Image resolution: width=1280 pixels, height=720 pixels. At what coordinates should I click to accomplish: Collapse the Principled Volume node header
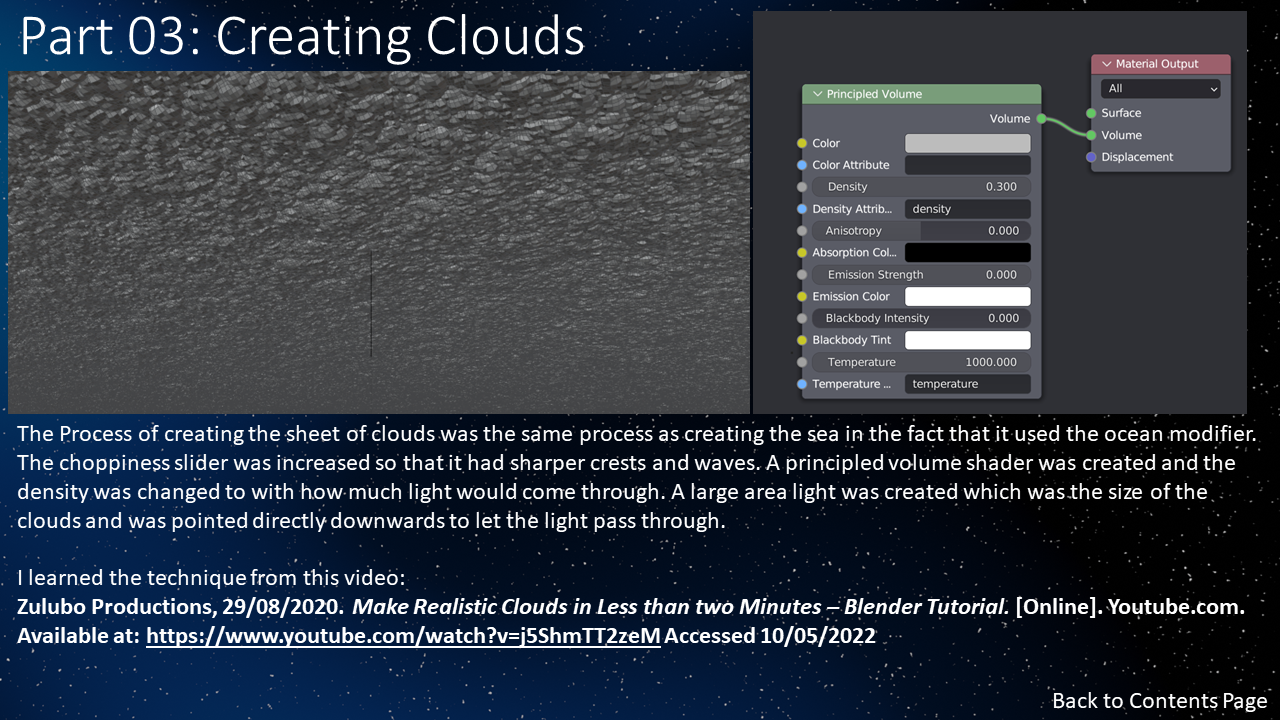[817, 94]
